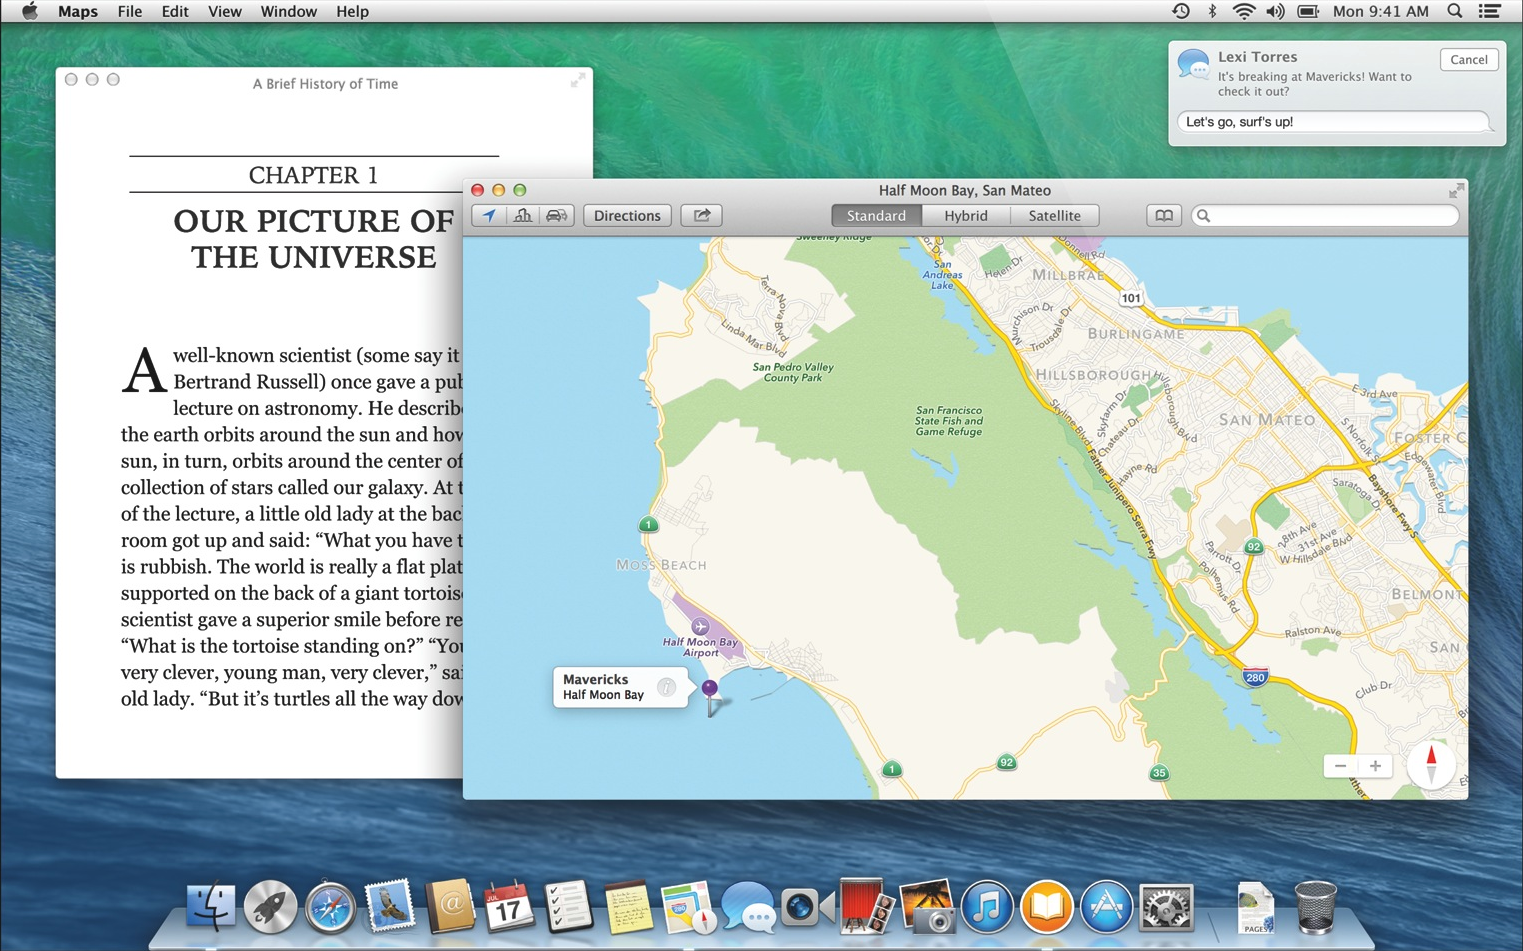Open the Window menu
The image size is (1523, 951).
coord(288,11)
